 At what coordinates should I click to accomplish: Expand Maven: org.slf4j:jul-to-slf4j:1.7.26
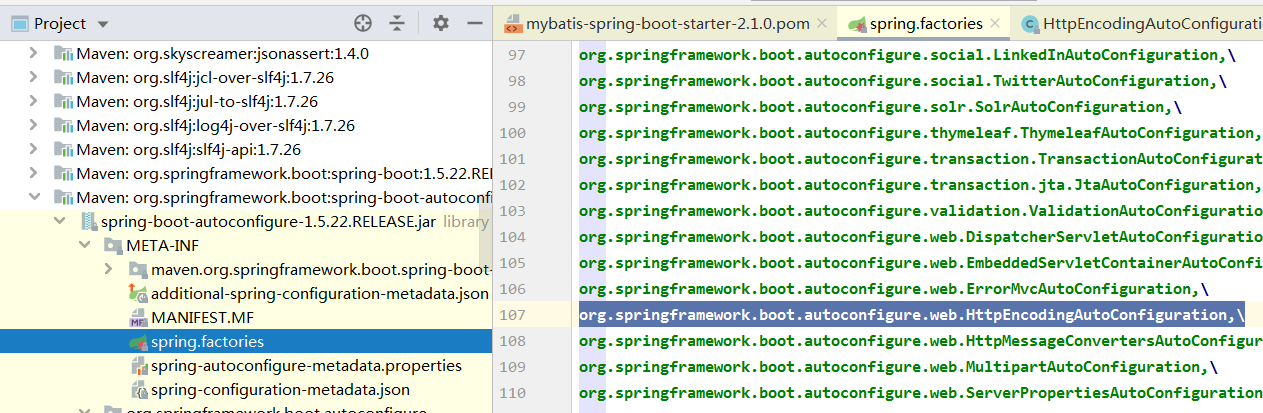click(34, 102)
